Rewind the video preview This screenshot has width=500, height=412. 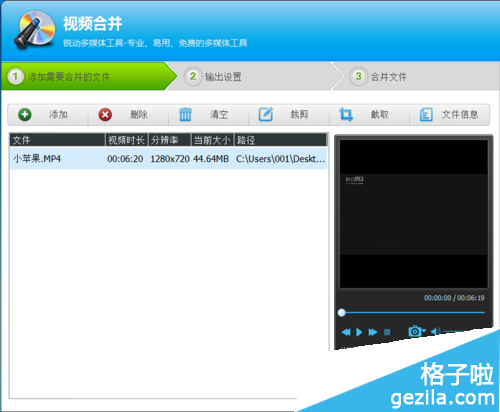click(346, 332)
